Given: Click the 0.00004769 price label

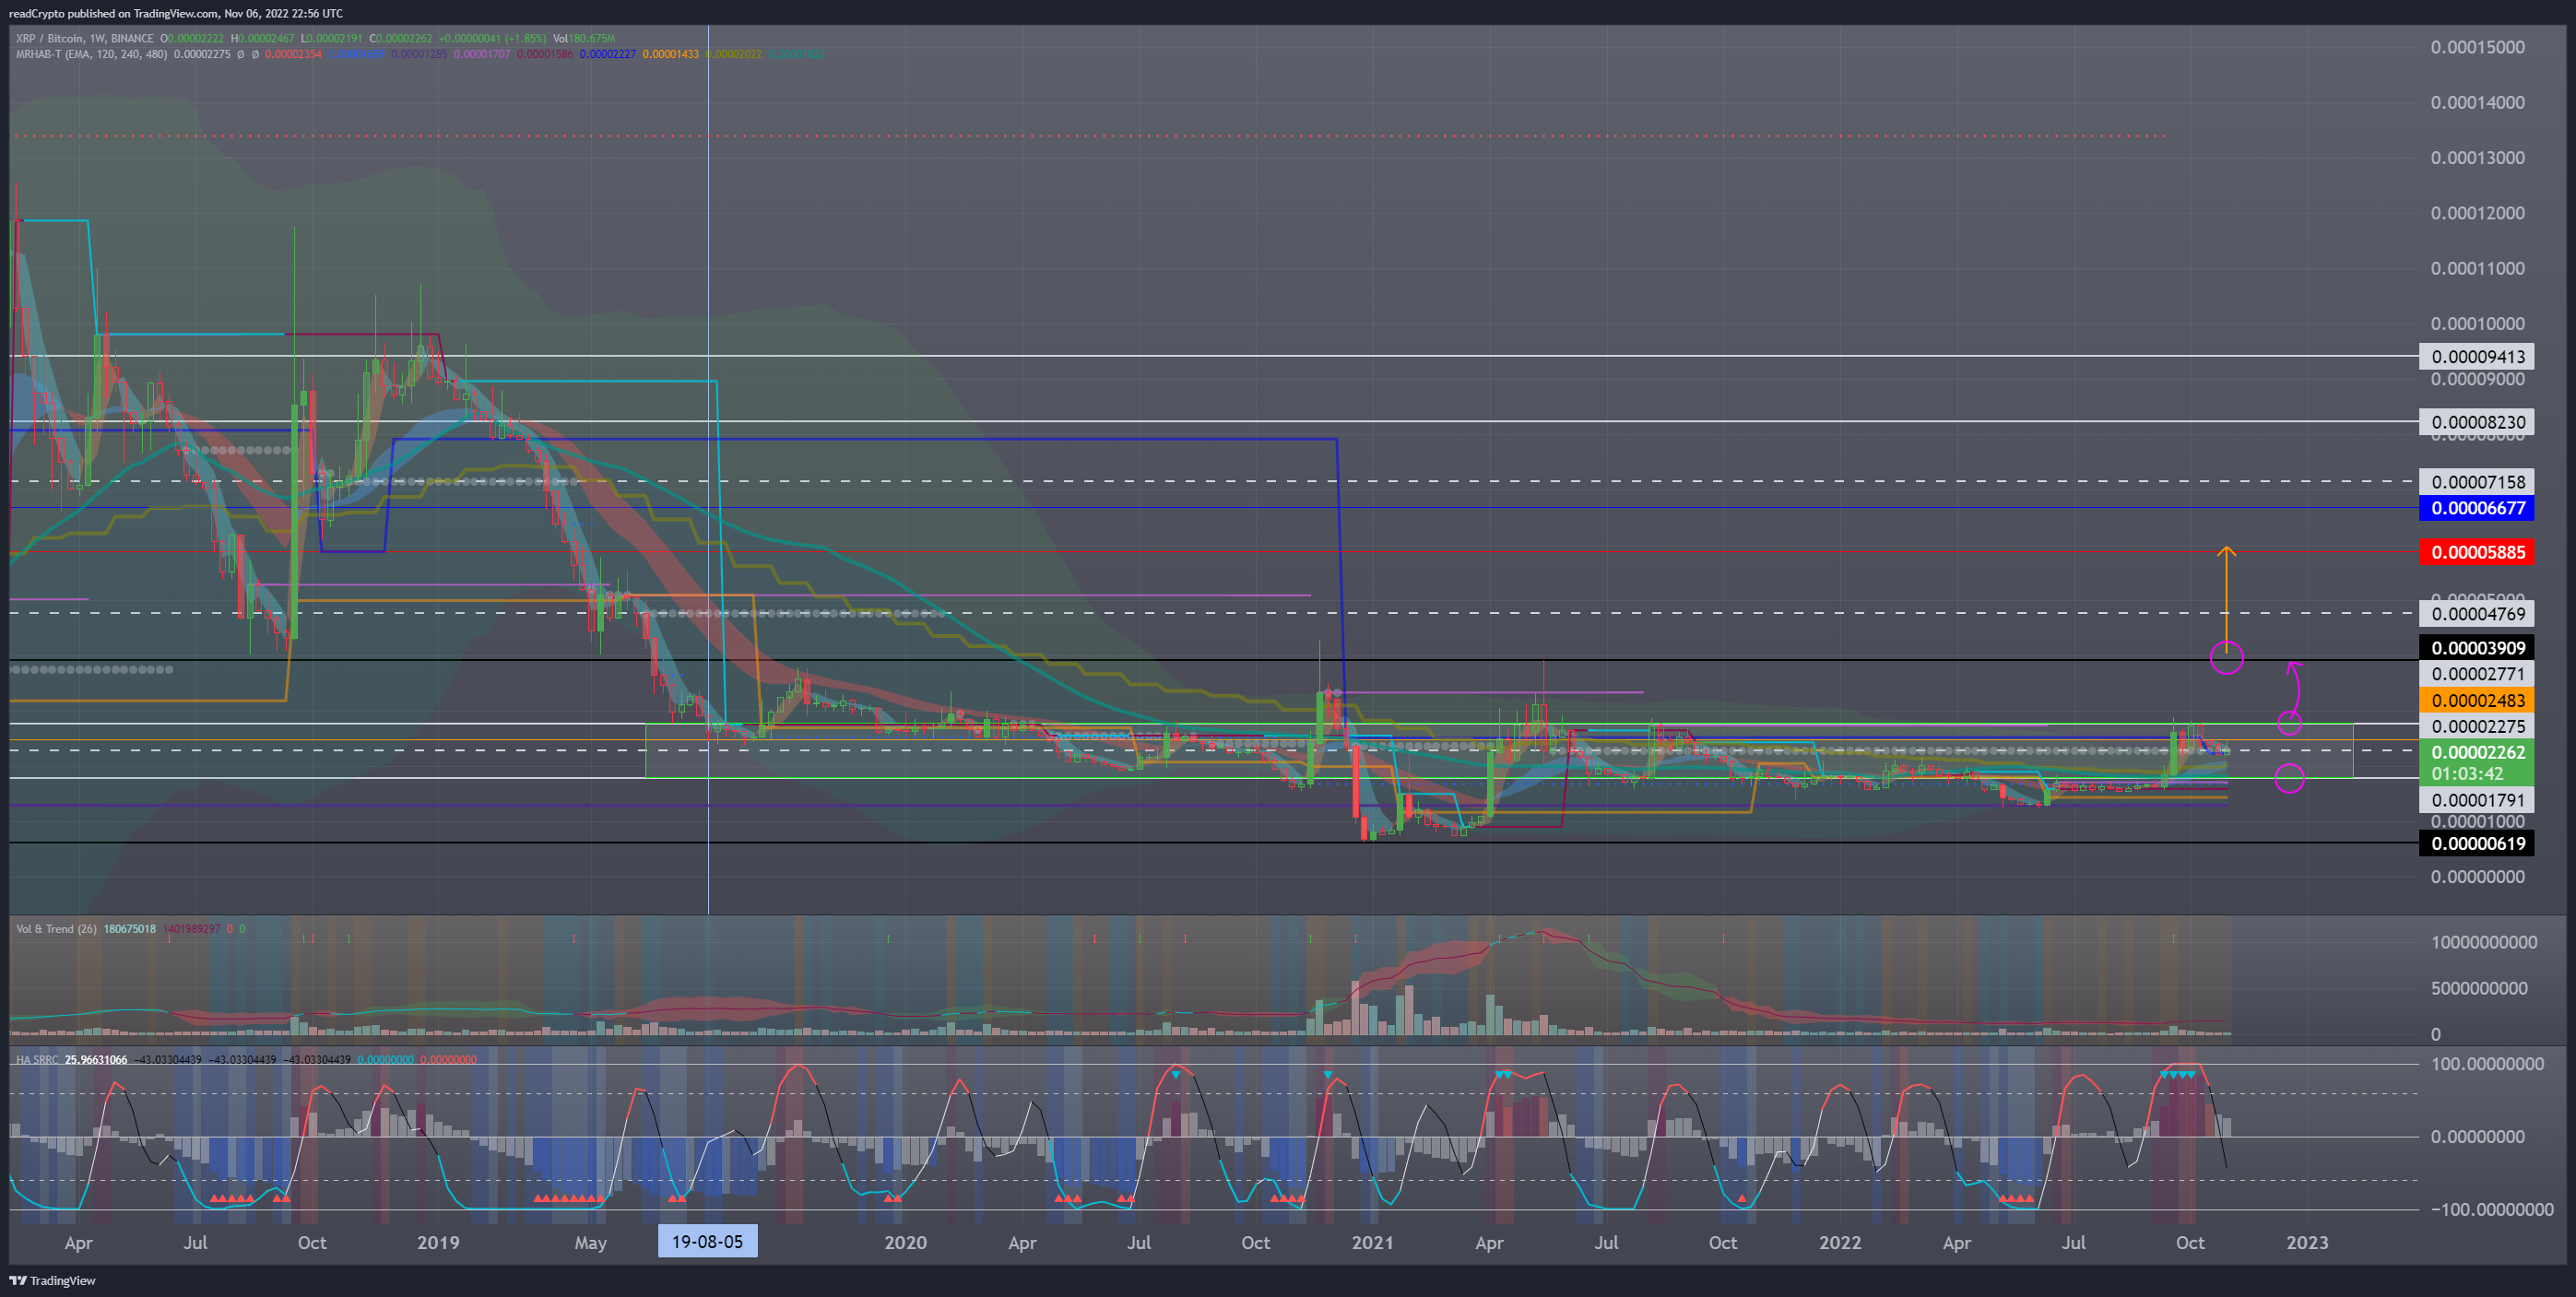Looking at the screenshot, I should [x=2477, y=614].
